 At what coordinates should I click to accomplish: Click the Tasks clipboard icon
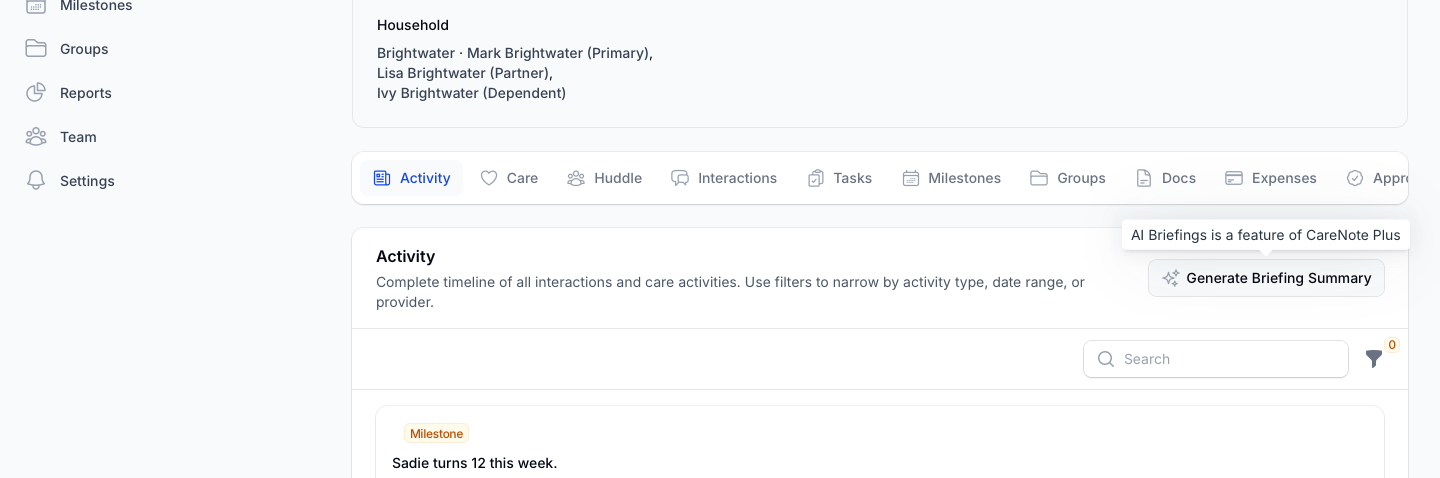click(x=815, y=178)
